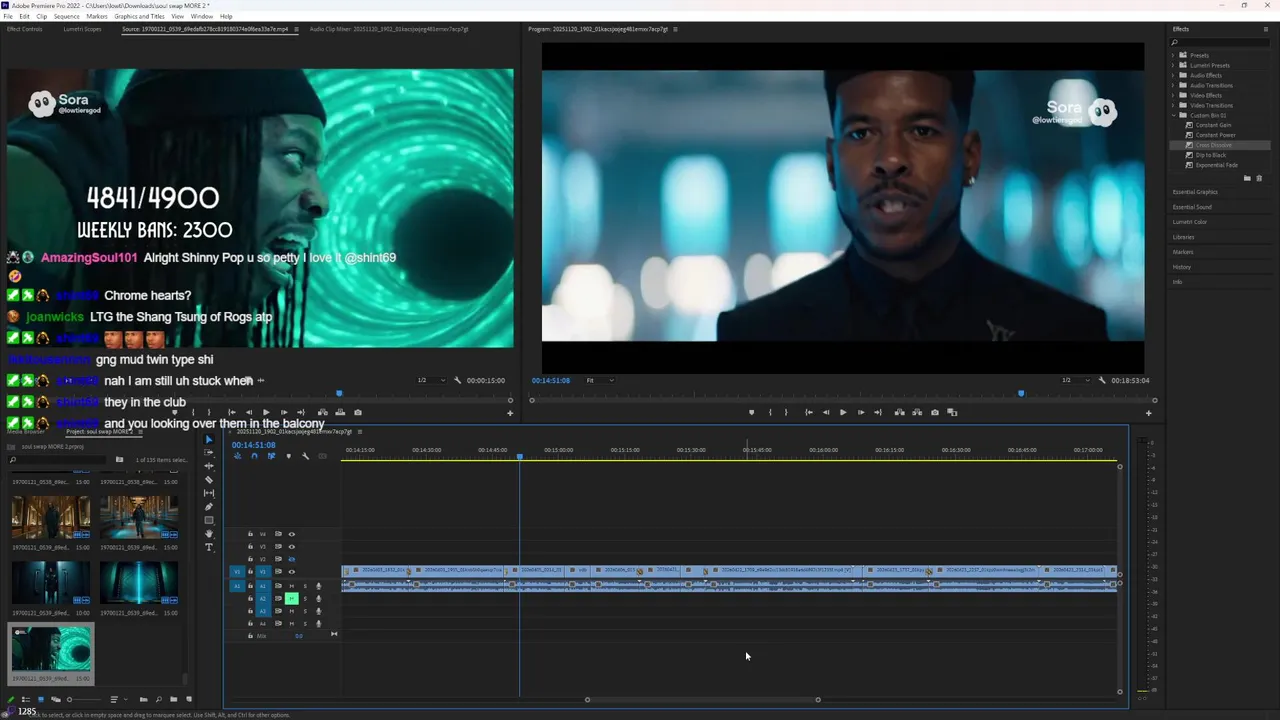
Task: Select the Type tool
Action: coord(209,547)
